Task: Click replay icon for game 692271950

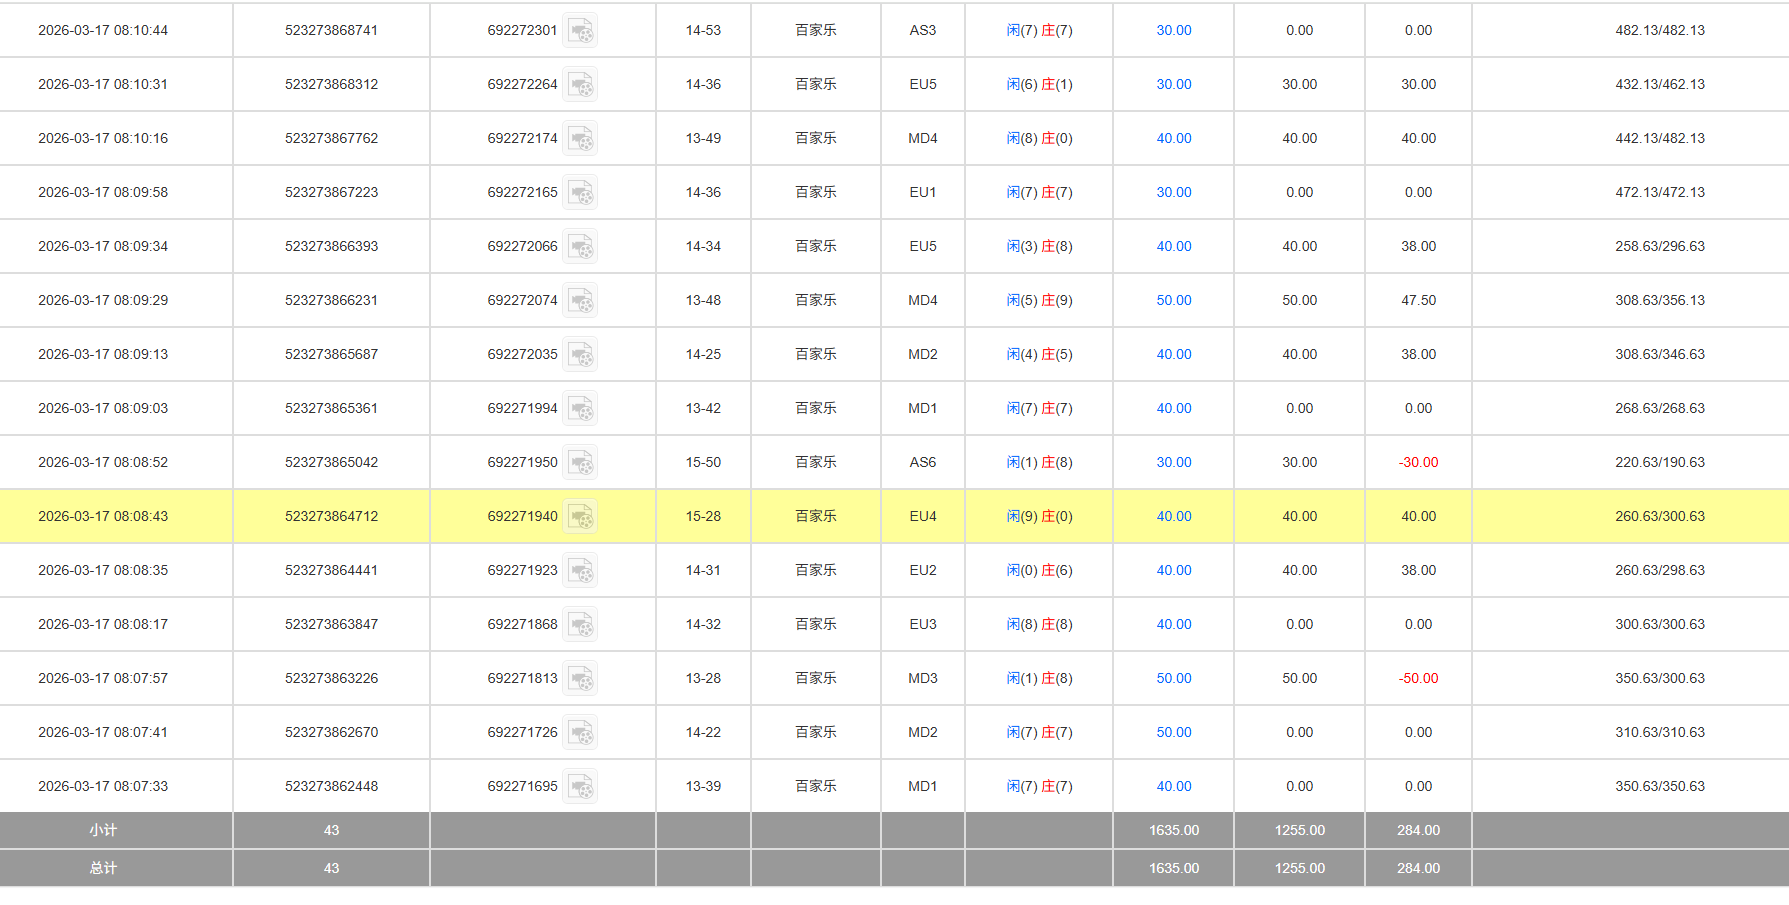Action: [x=580, y=463]
